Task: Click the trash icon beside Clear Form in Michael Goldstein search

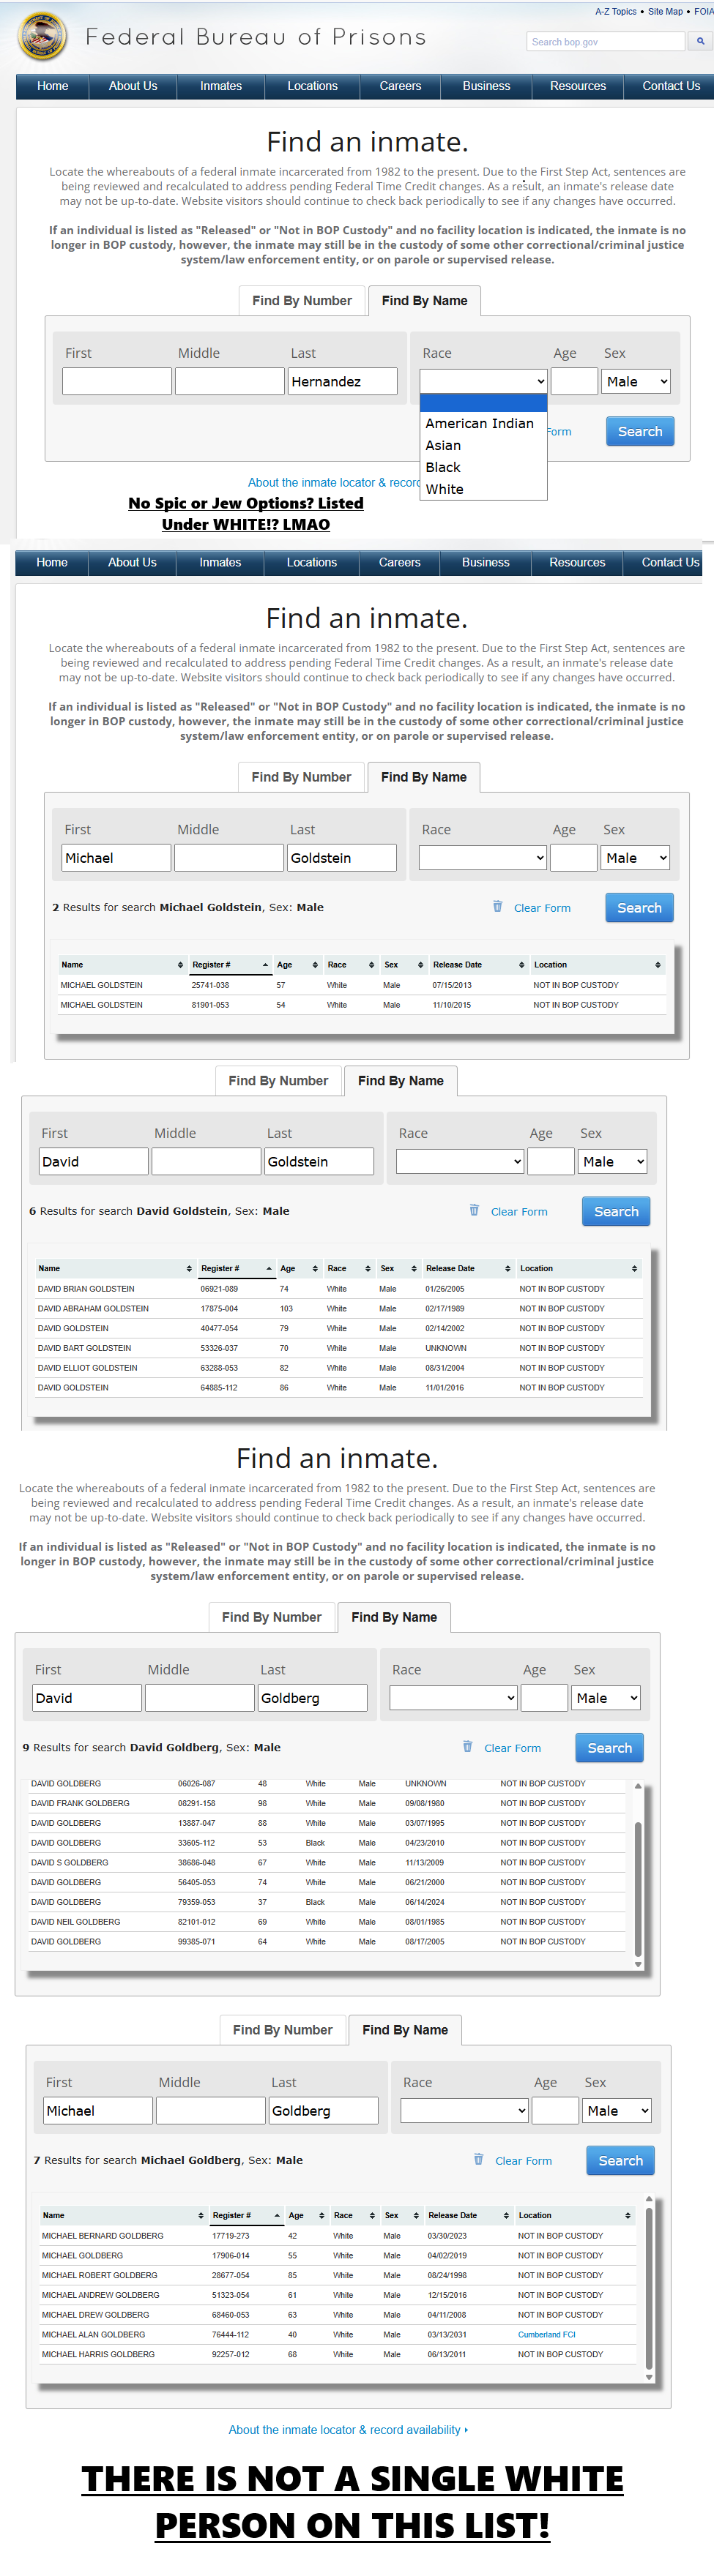Action: point(498,906)
